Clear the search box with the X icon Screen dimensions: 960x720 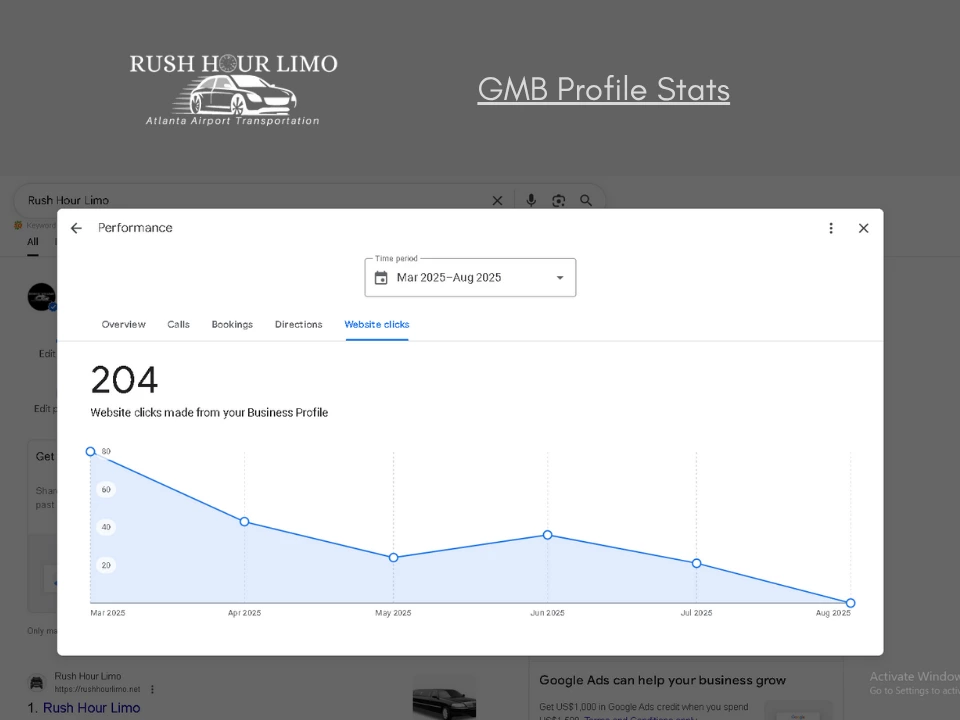(x=497, y=201)
